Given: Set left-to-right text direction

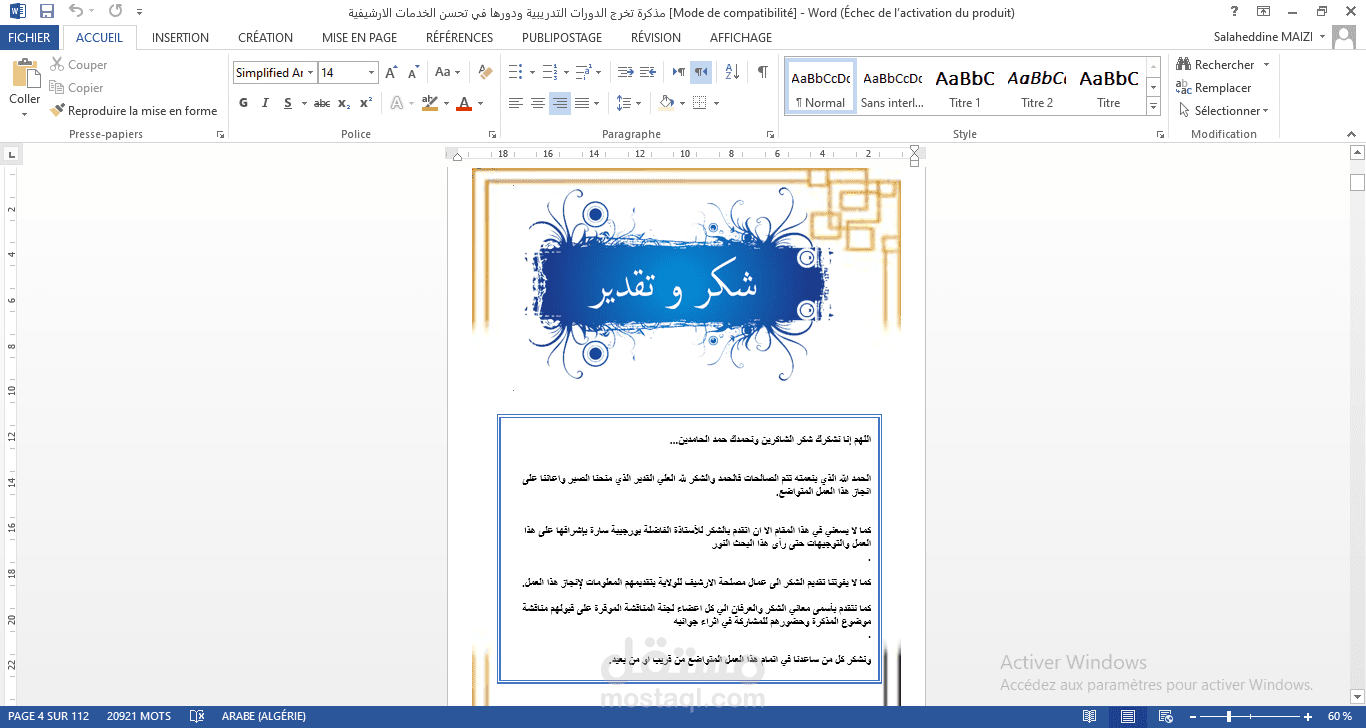Looking at the screenshot, I should 679,72.
